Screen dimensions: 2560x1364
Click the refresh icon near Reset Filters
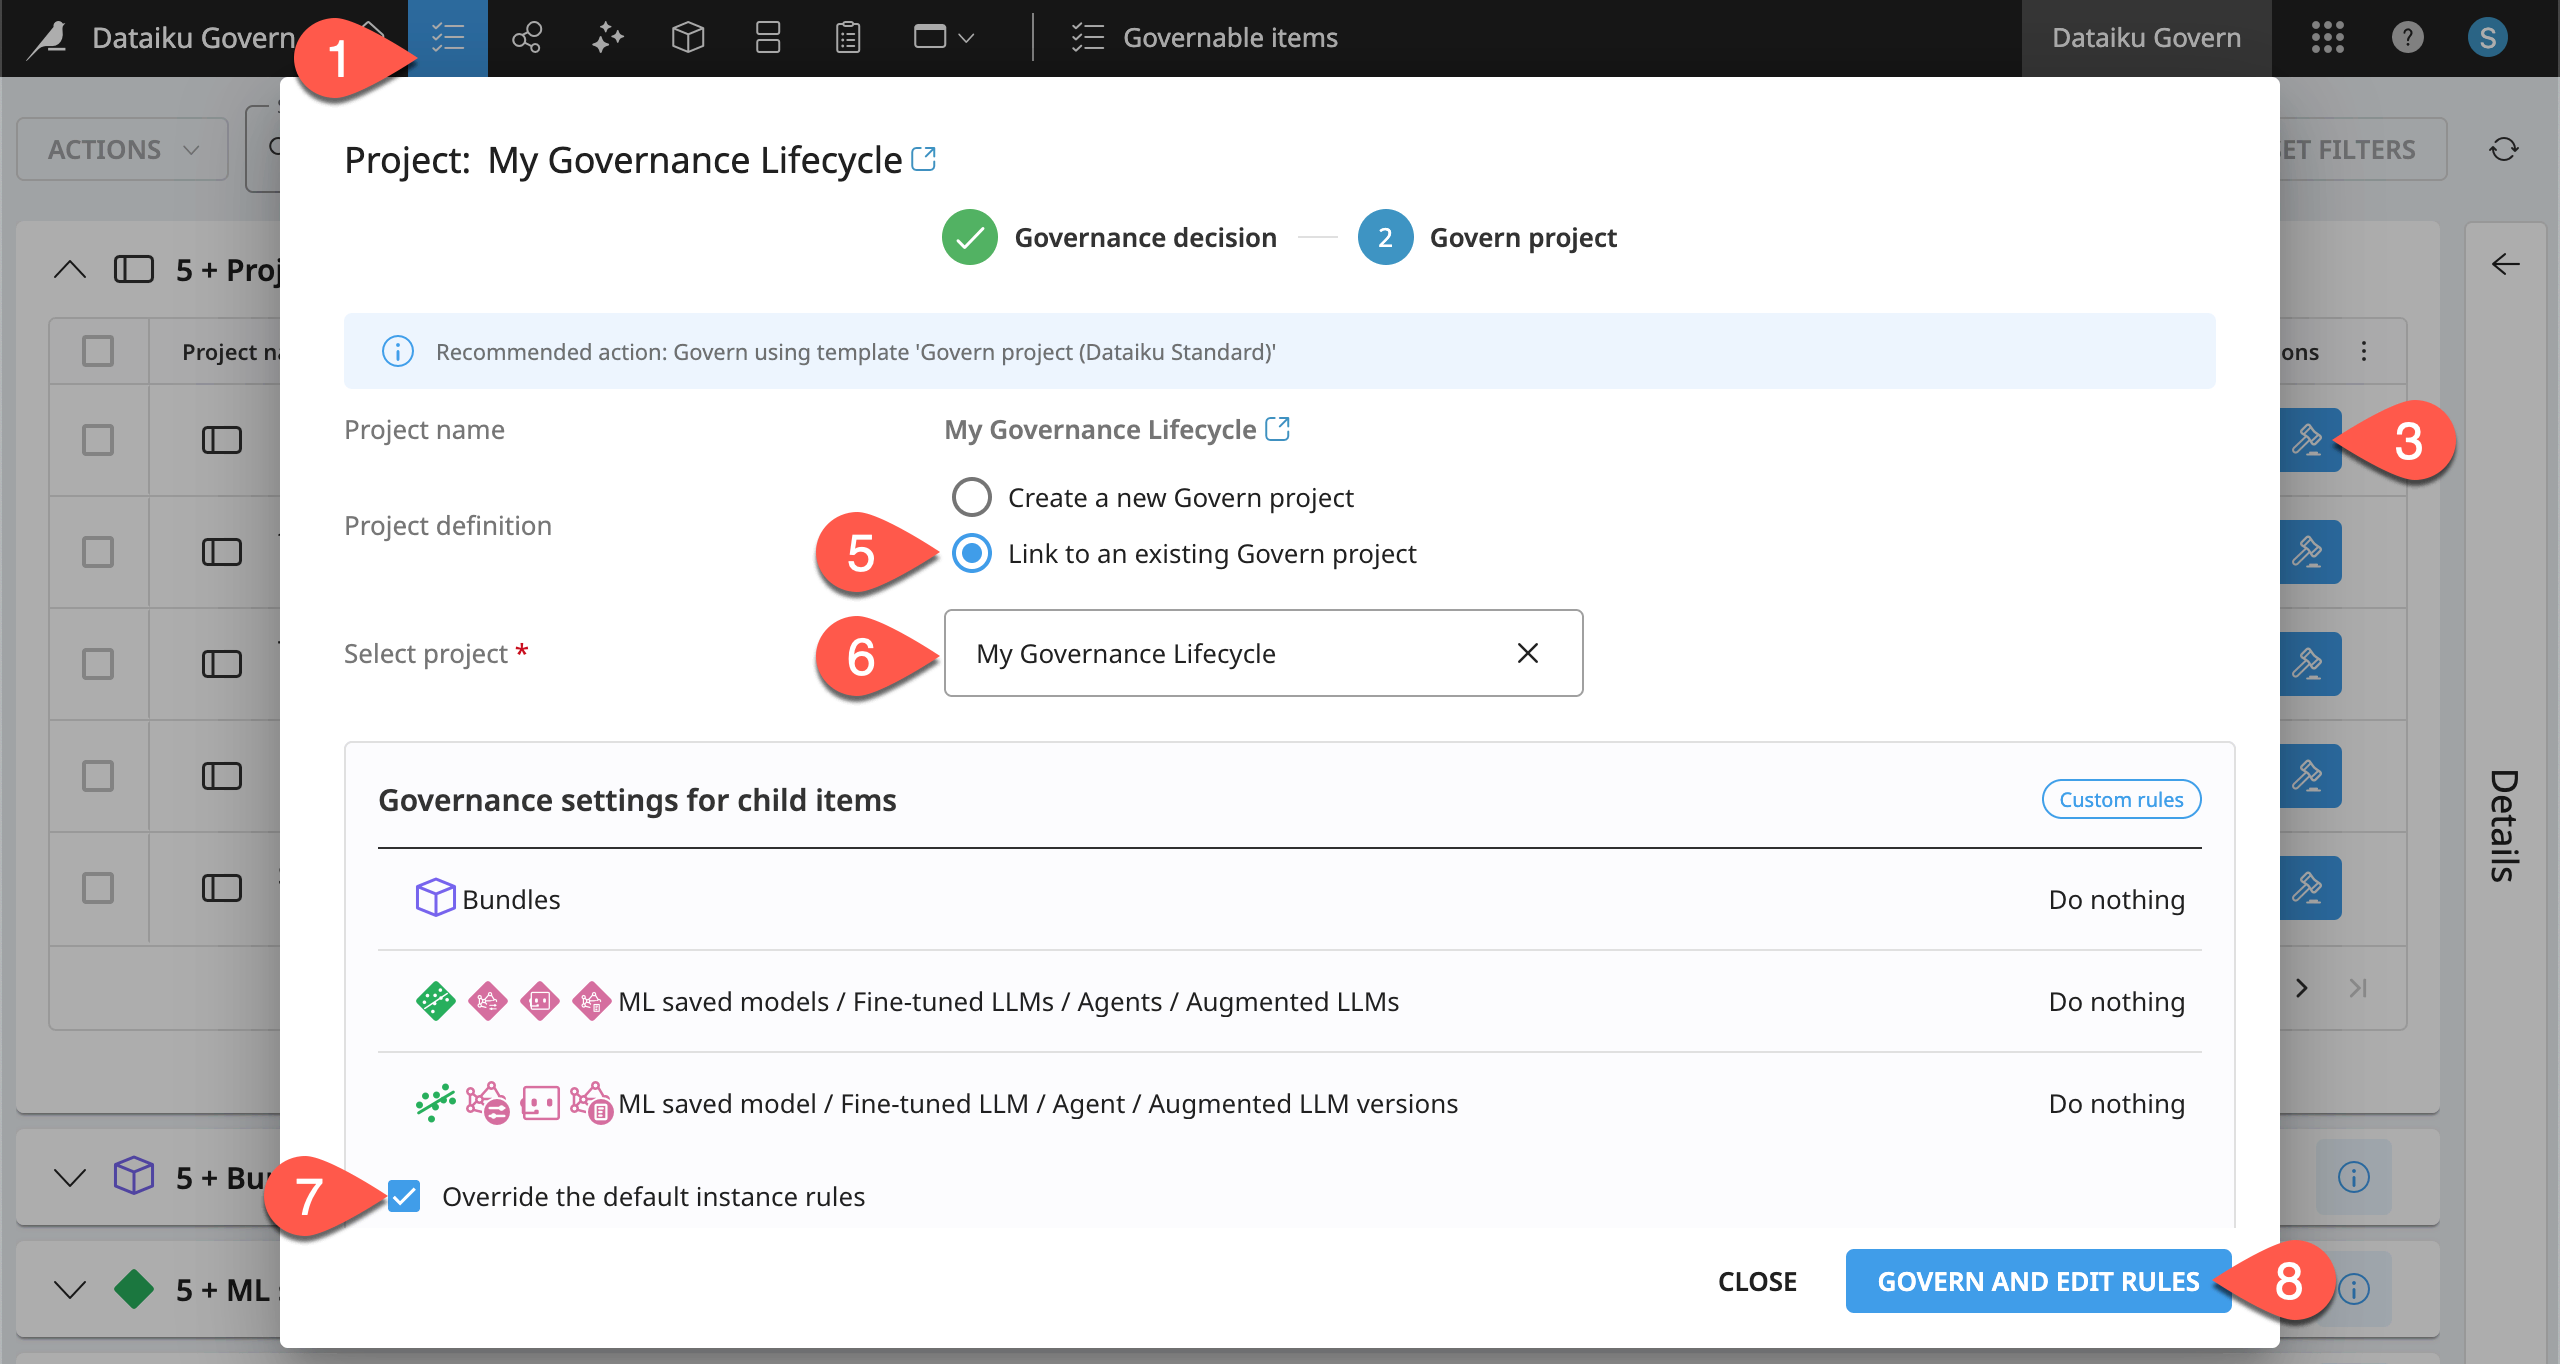(x=2503, y=149)
